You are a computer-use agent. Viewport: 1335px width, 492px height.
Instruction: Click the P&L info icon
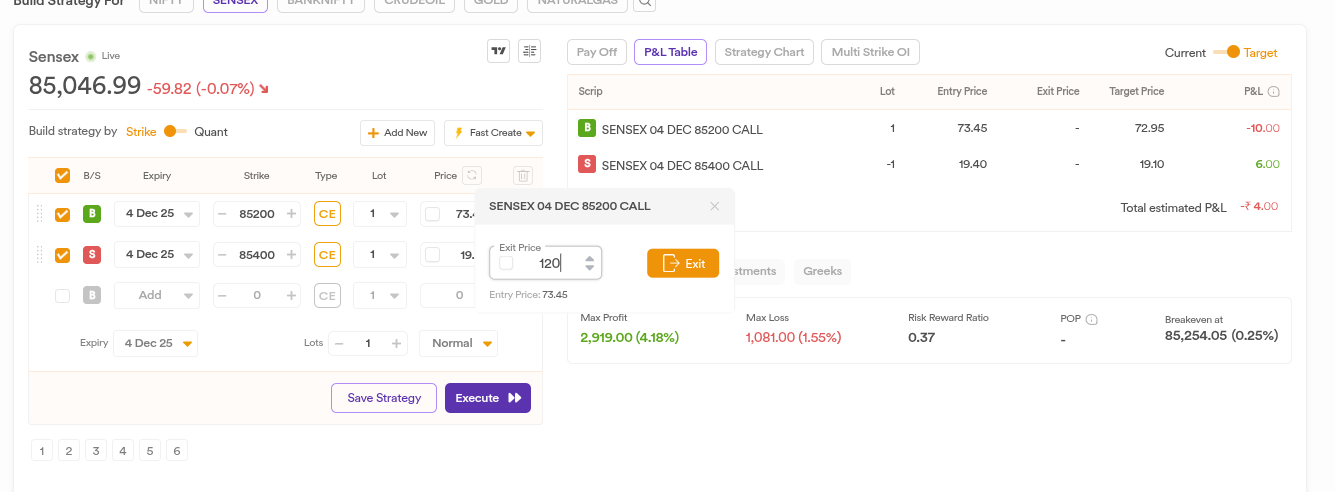click(x=1273, y=92)
